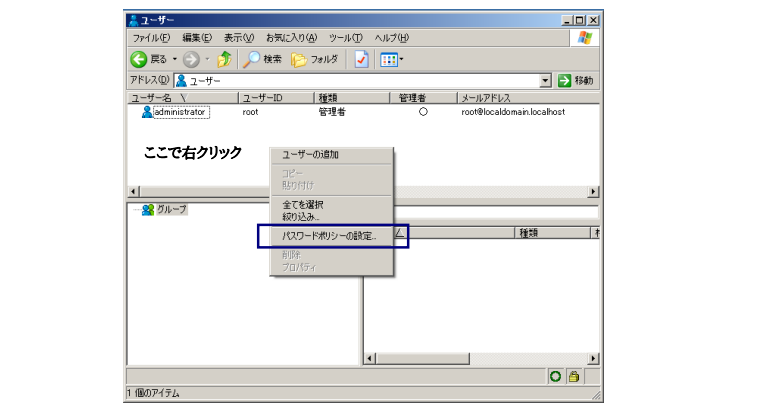Select the グループ tree node
770x412 pixels.
point(170,210)
